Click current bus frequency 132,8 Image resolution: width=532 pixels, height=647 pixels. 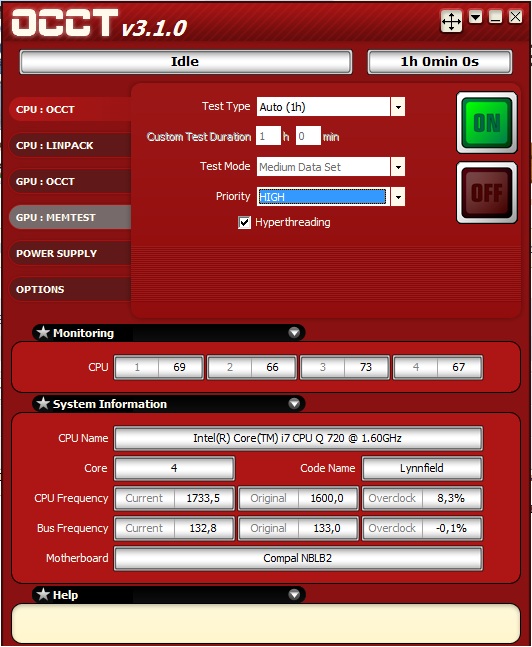pyautogui.click(x=203, y=528)
